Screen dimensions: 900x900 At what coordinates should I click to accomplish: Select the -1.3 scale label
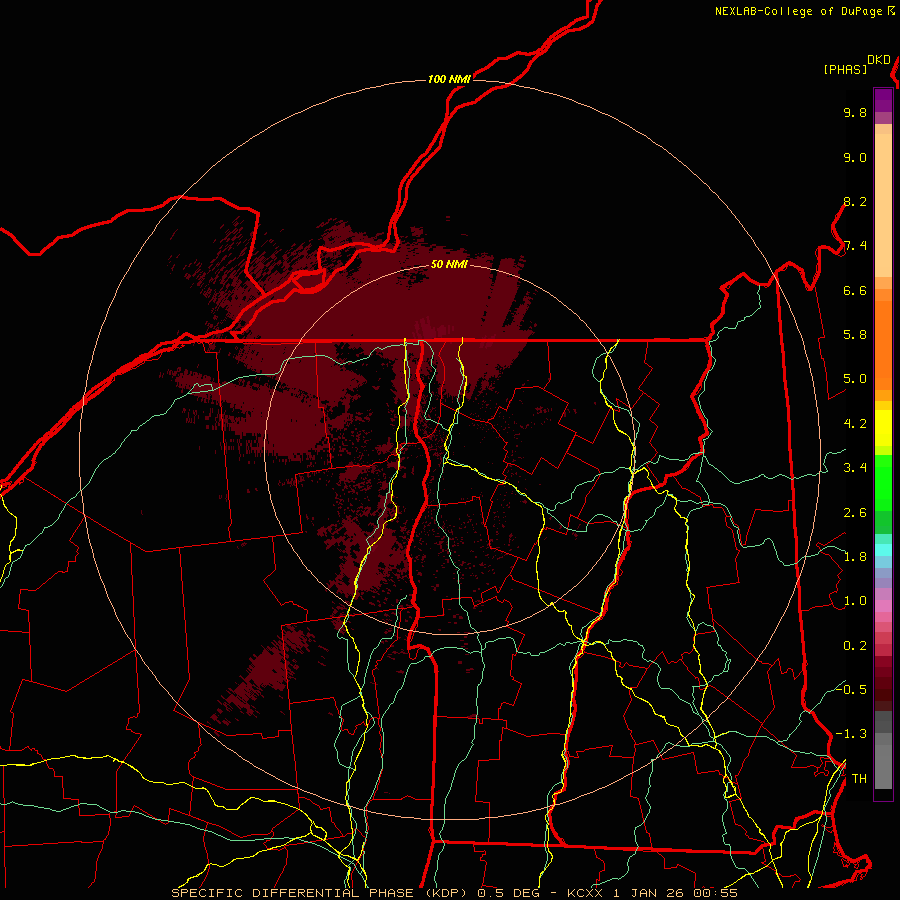(851, 734)
